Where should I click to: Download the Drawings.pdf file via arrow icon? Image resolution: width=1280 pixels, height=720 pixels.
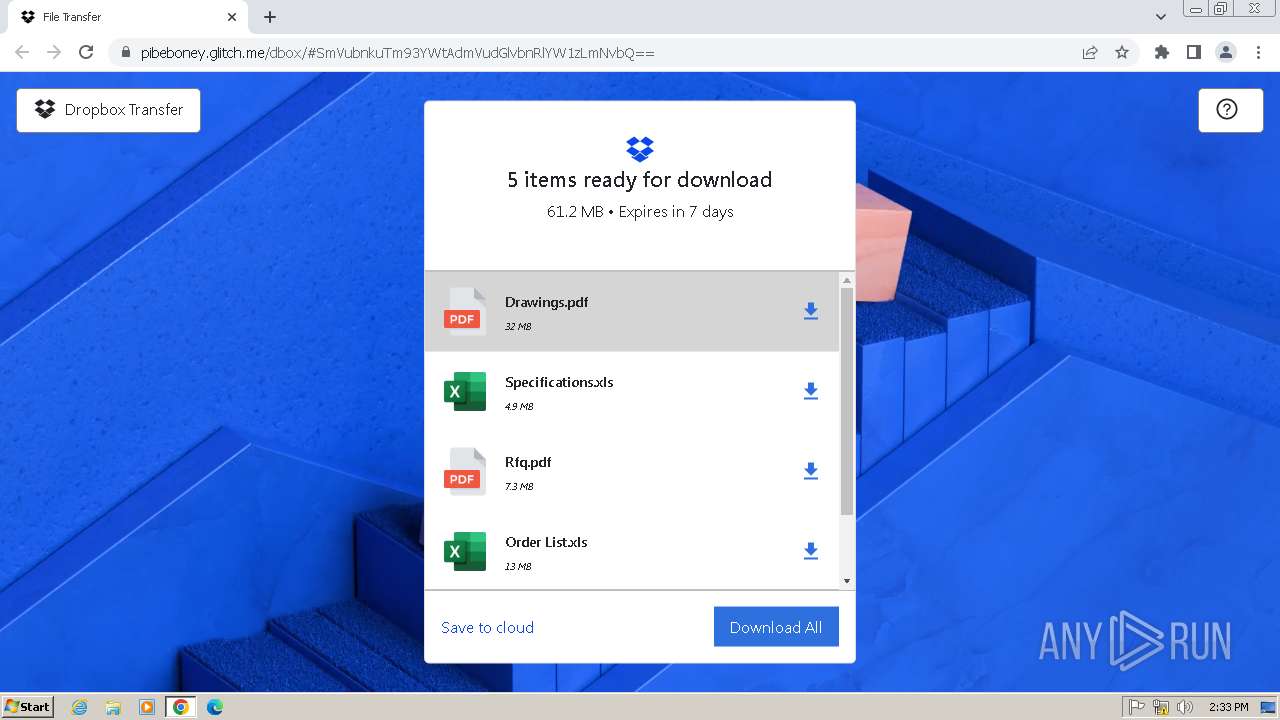pos(811,311)
